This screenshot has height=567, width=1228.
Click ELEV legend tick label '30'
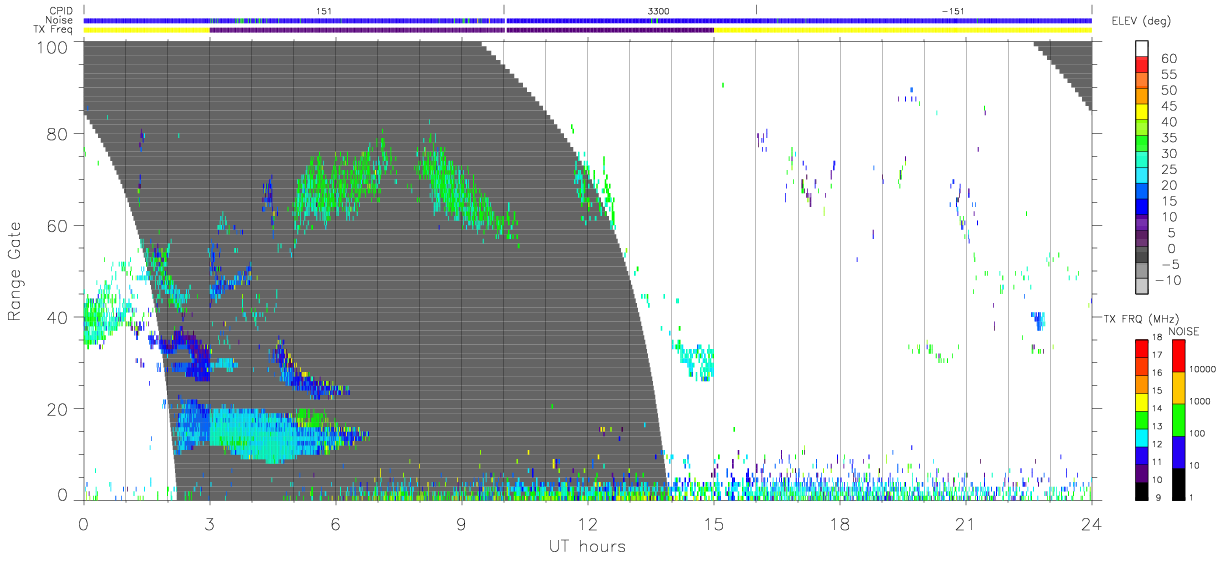click(x=1168, y=153)
